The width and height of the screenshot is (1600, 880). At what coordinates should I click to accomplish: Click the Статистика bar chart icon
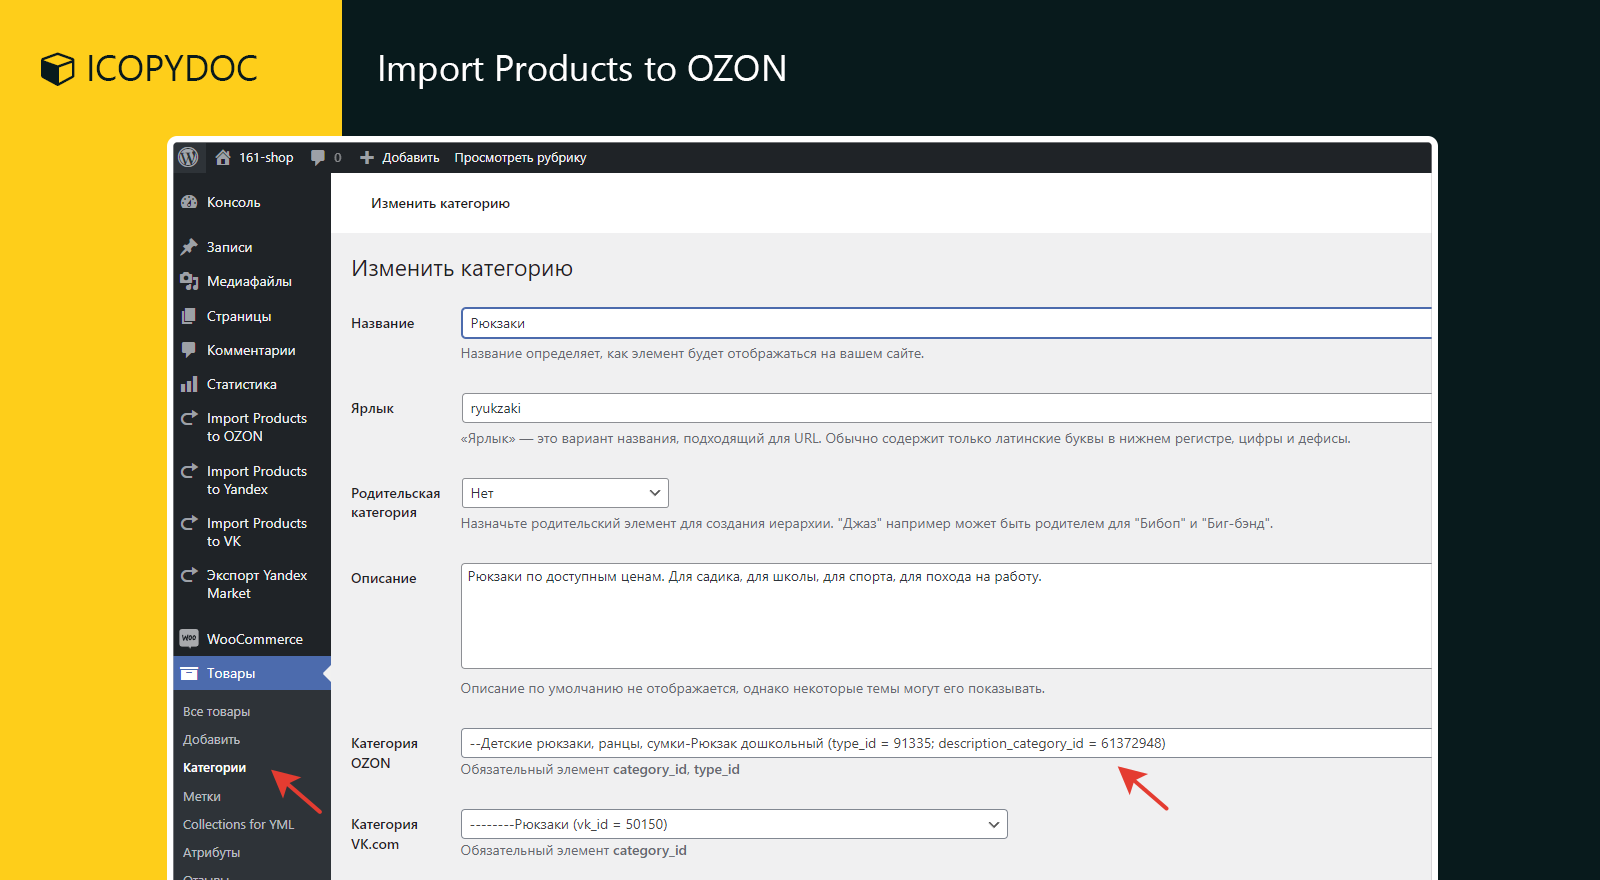(x=189, y=384)
